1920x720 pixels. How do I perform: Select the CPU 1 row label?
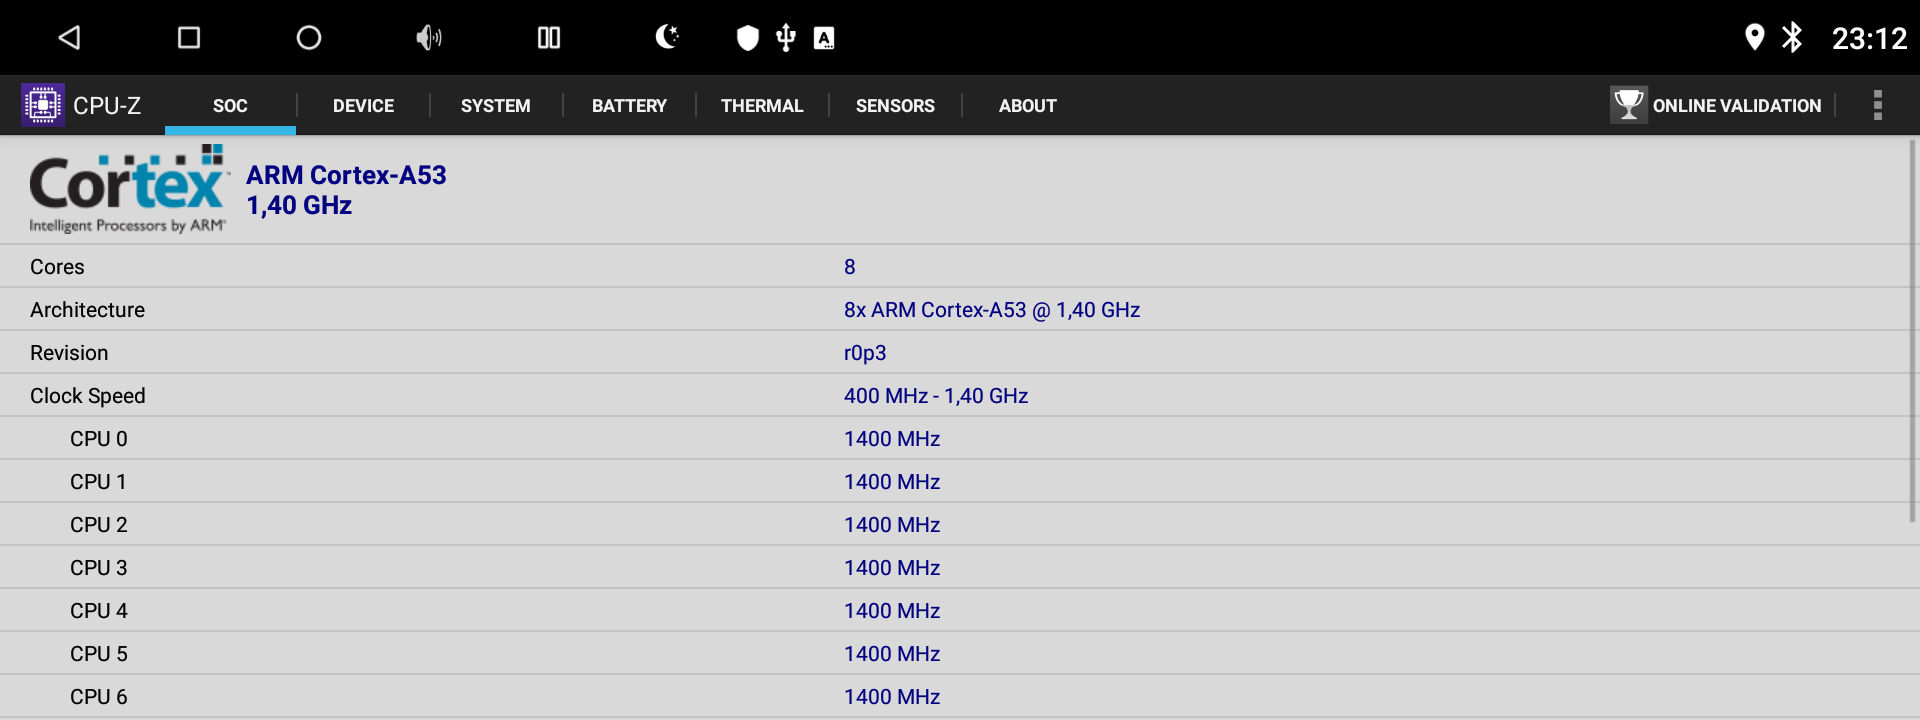[x=98, y=482]
